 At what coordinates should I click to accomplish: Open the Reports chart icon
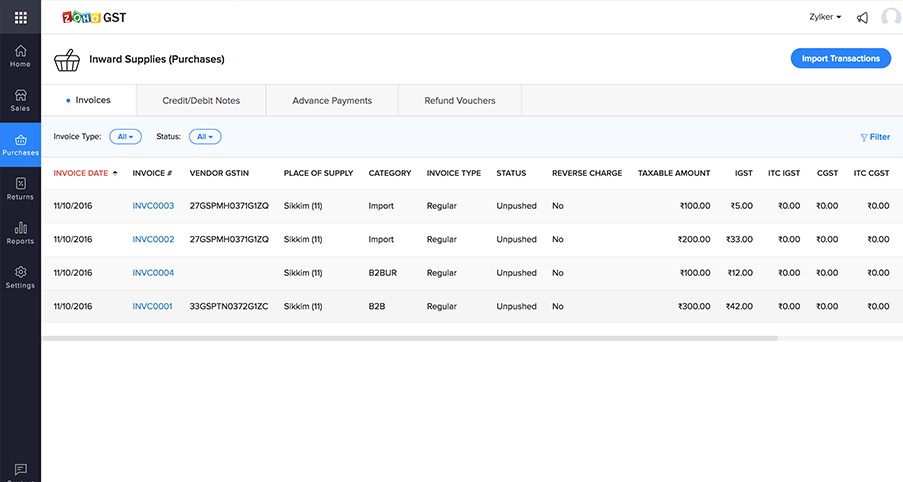[20, 232]
